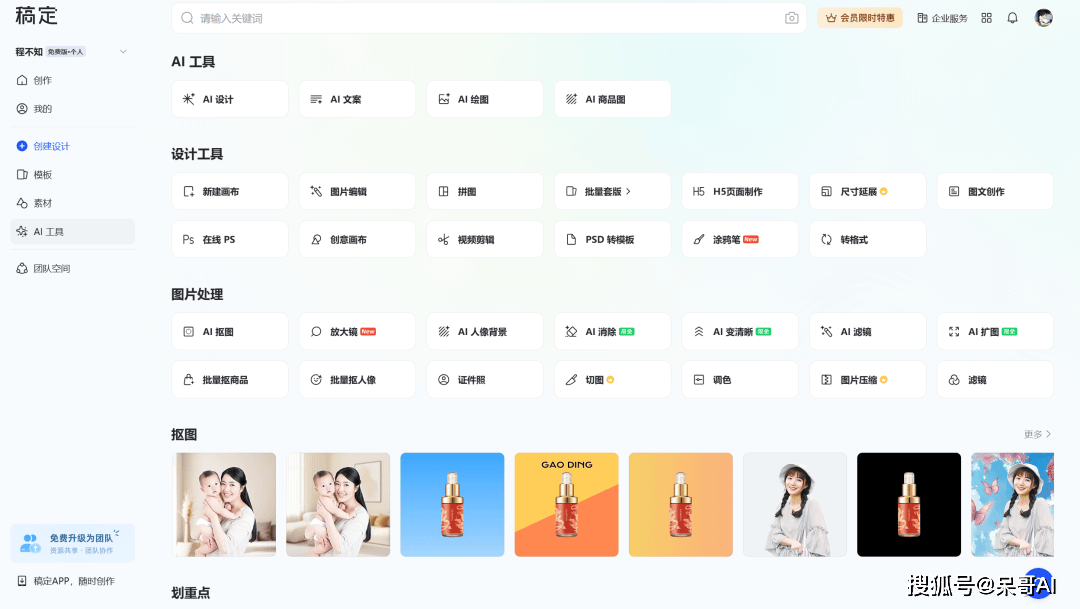Open the 证件照 ID photo tool

(485, 380)
